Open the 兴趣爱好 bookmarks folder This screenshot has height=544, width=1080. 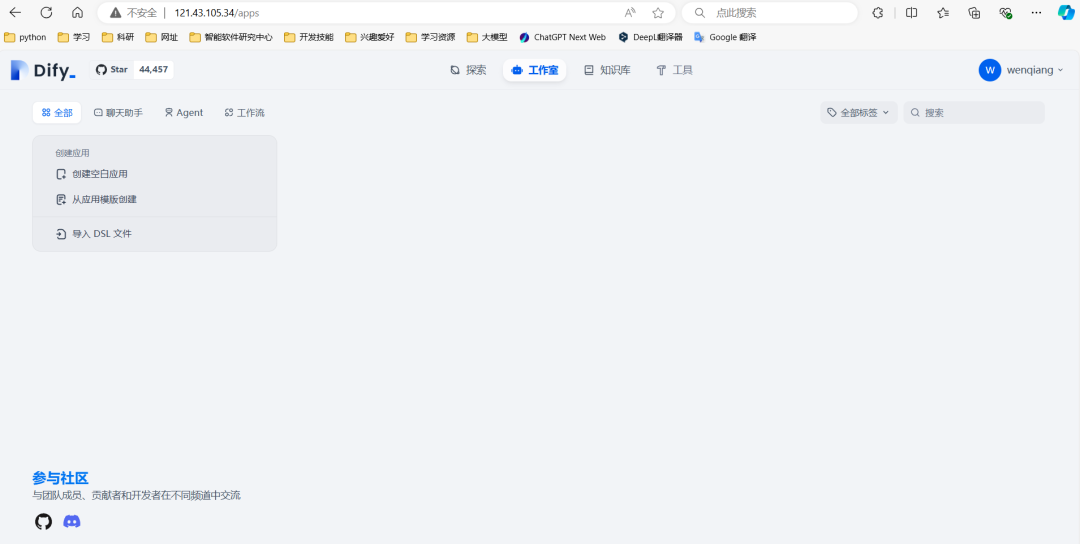tap(370, 37)
